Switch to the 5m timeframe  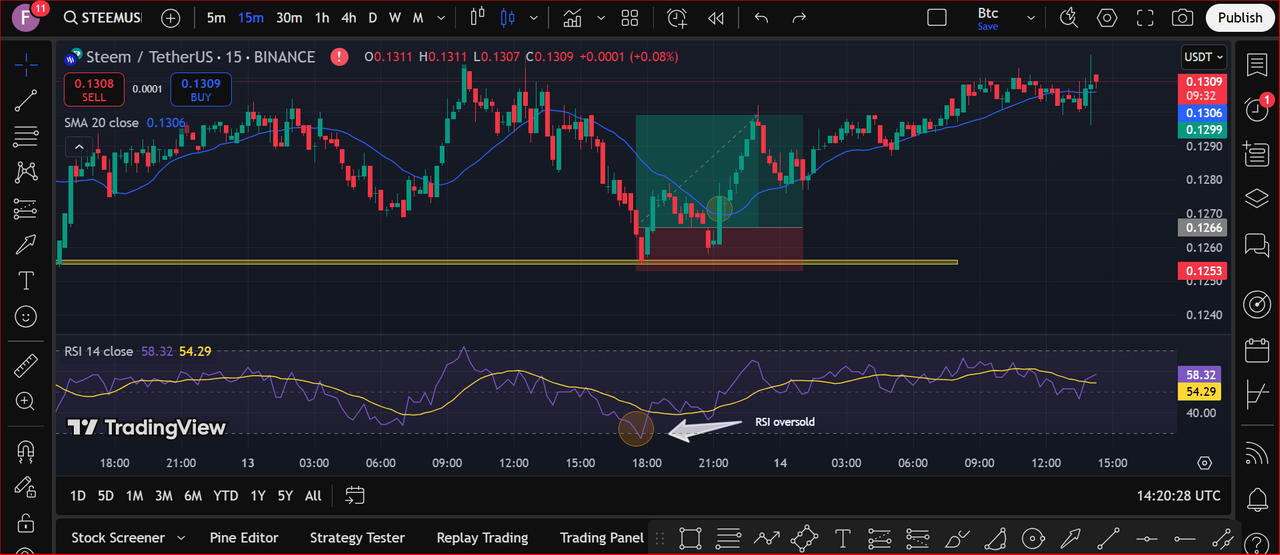click(x=216, y=18)
